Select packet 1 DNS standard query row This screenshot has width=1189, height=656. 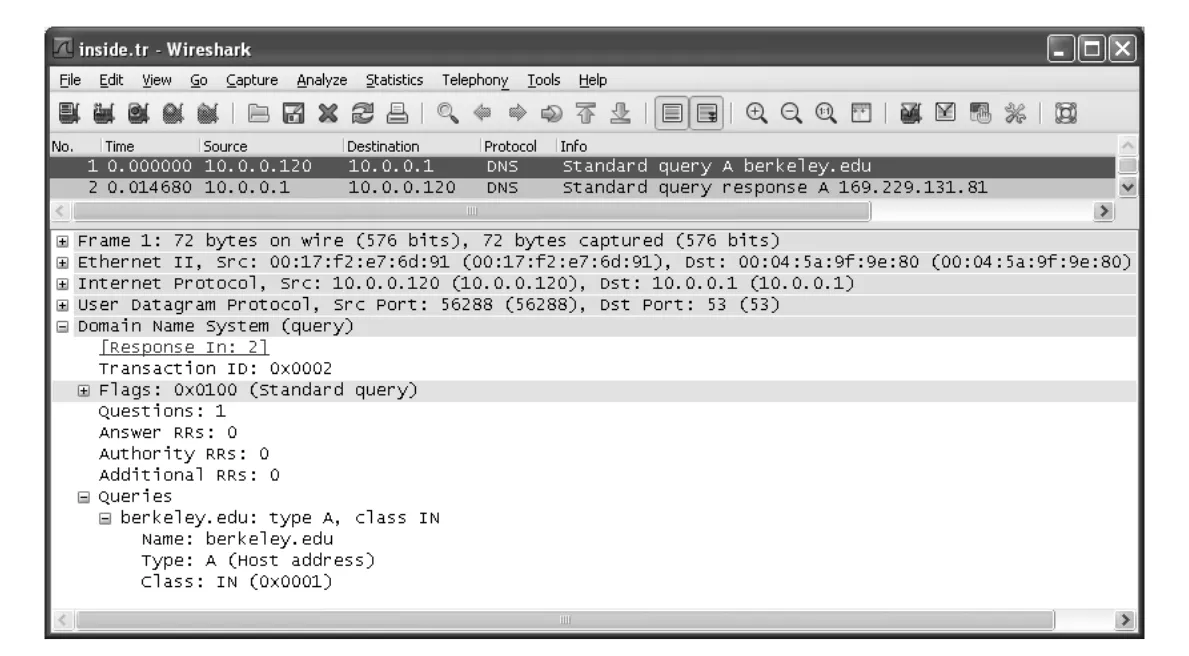(x=582, y=166)
